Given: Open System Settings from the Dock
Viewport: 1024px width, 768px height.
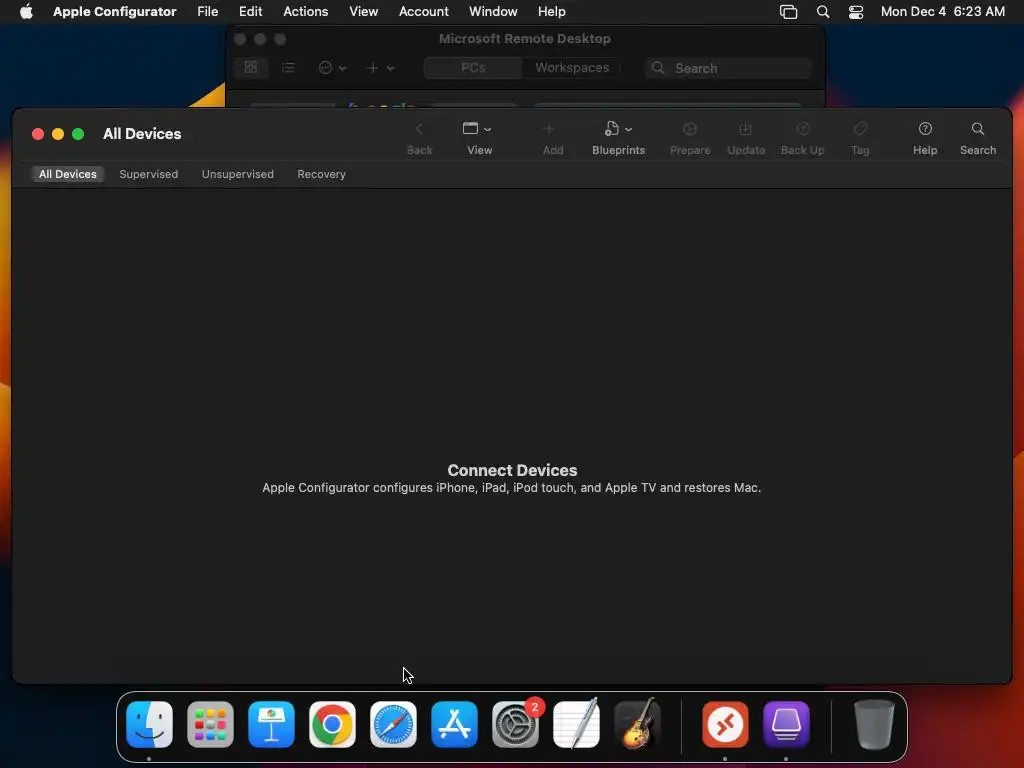Looking at the screenshot, I should coord(515,725).
